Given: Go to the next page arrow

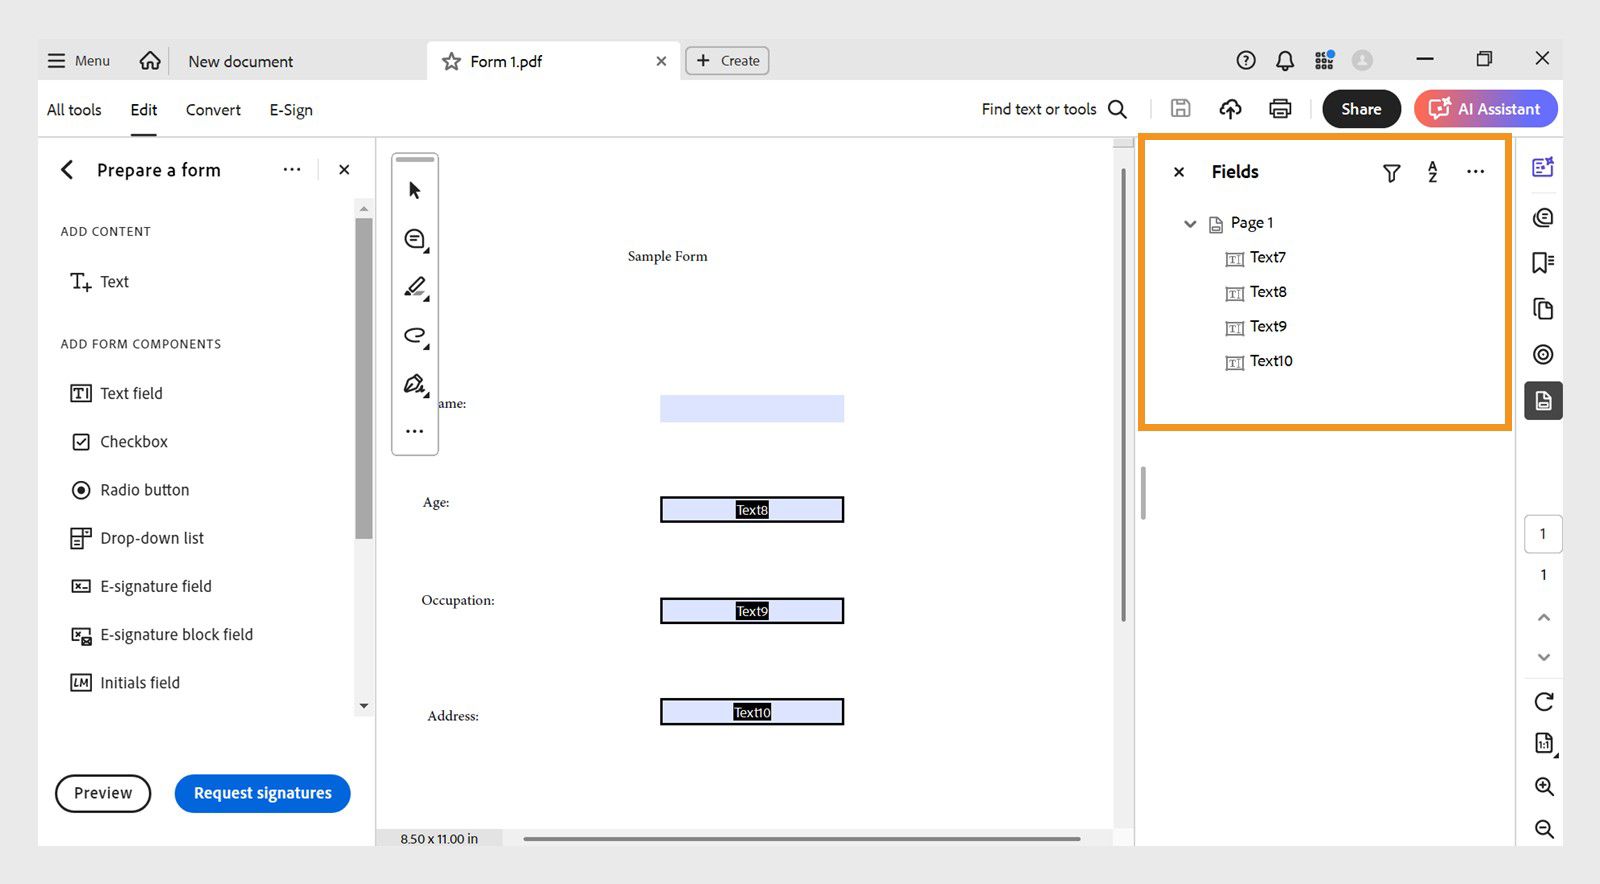Looking at the screenshot, I should pos(1544,657).
